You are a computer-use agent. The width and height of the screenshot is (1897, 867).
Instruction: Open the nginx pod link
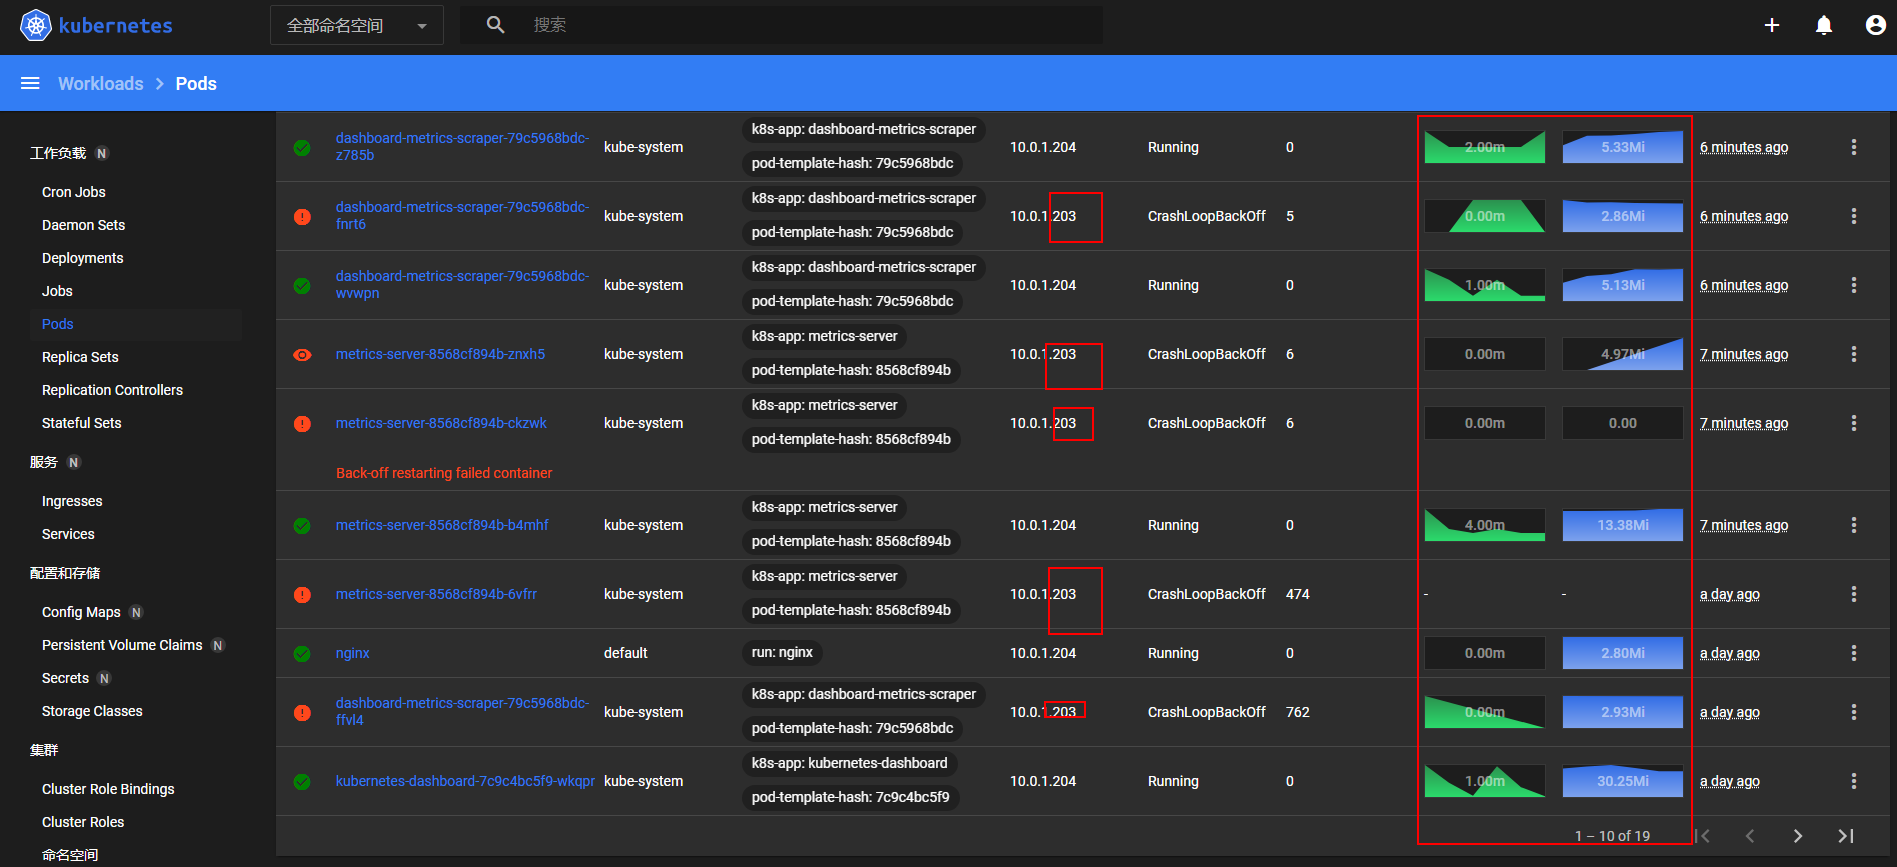pyautogui.click(x=352, y=653)
